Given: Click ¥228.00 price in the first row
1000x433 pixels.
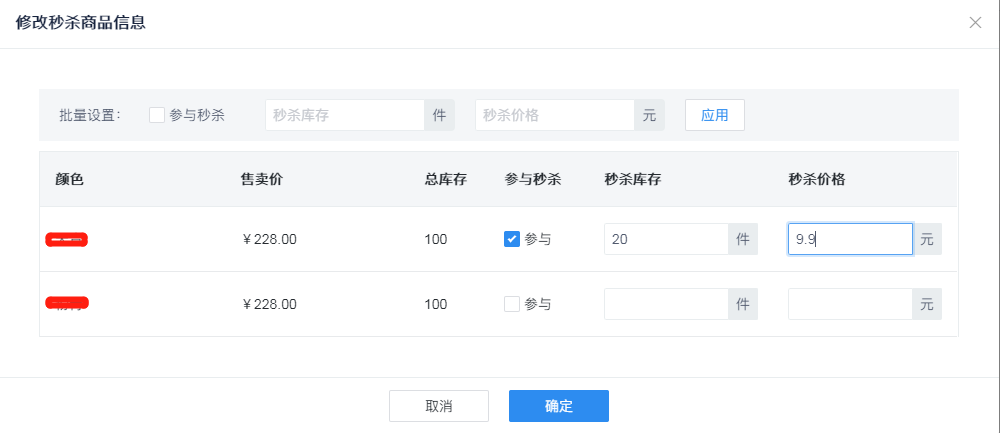Looking at the screenshot, I should click(269, 240).
